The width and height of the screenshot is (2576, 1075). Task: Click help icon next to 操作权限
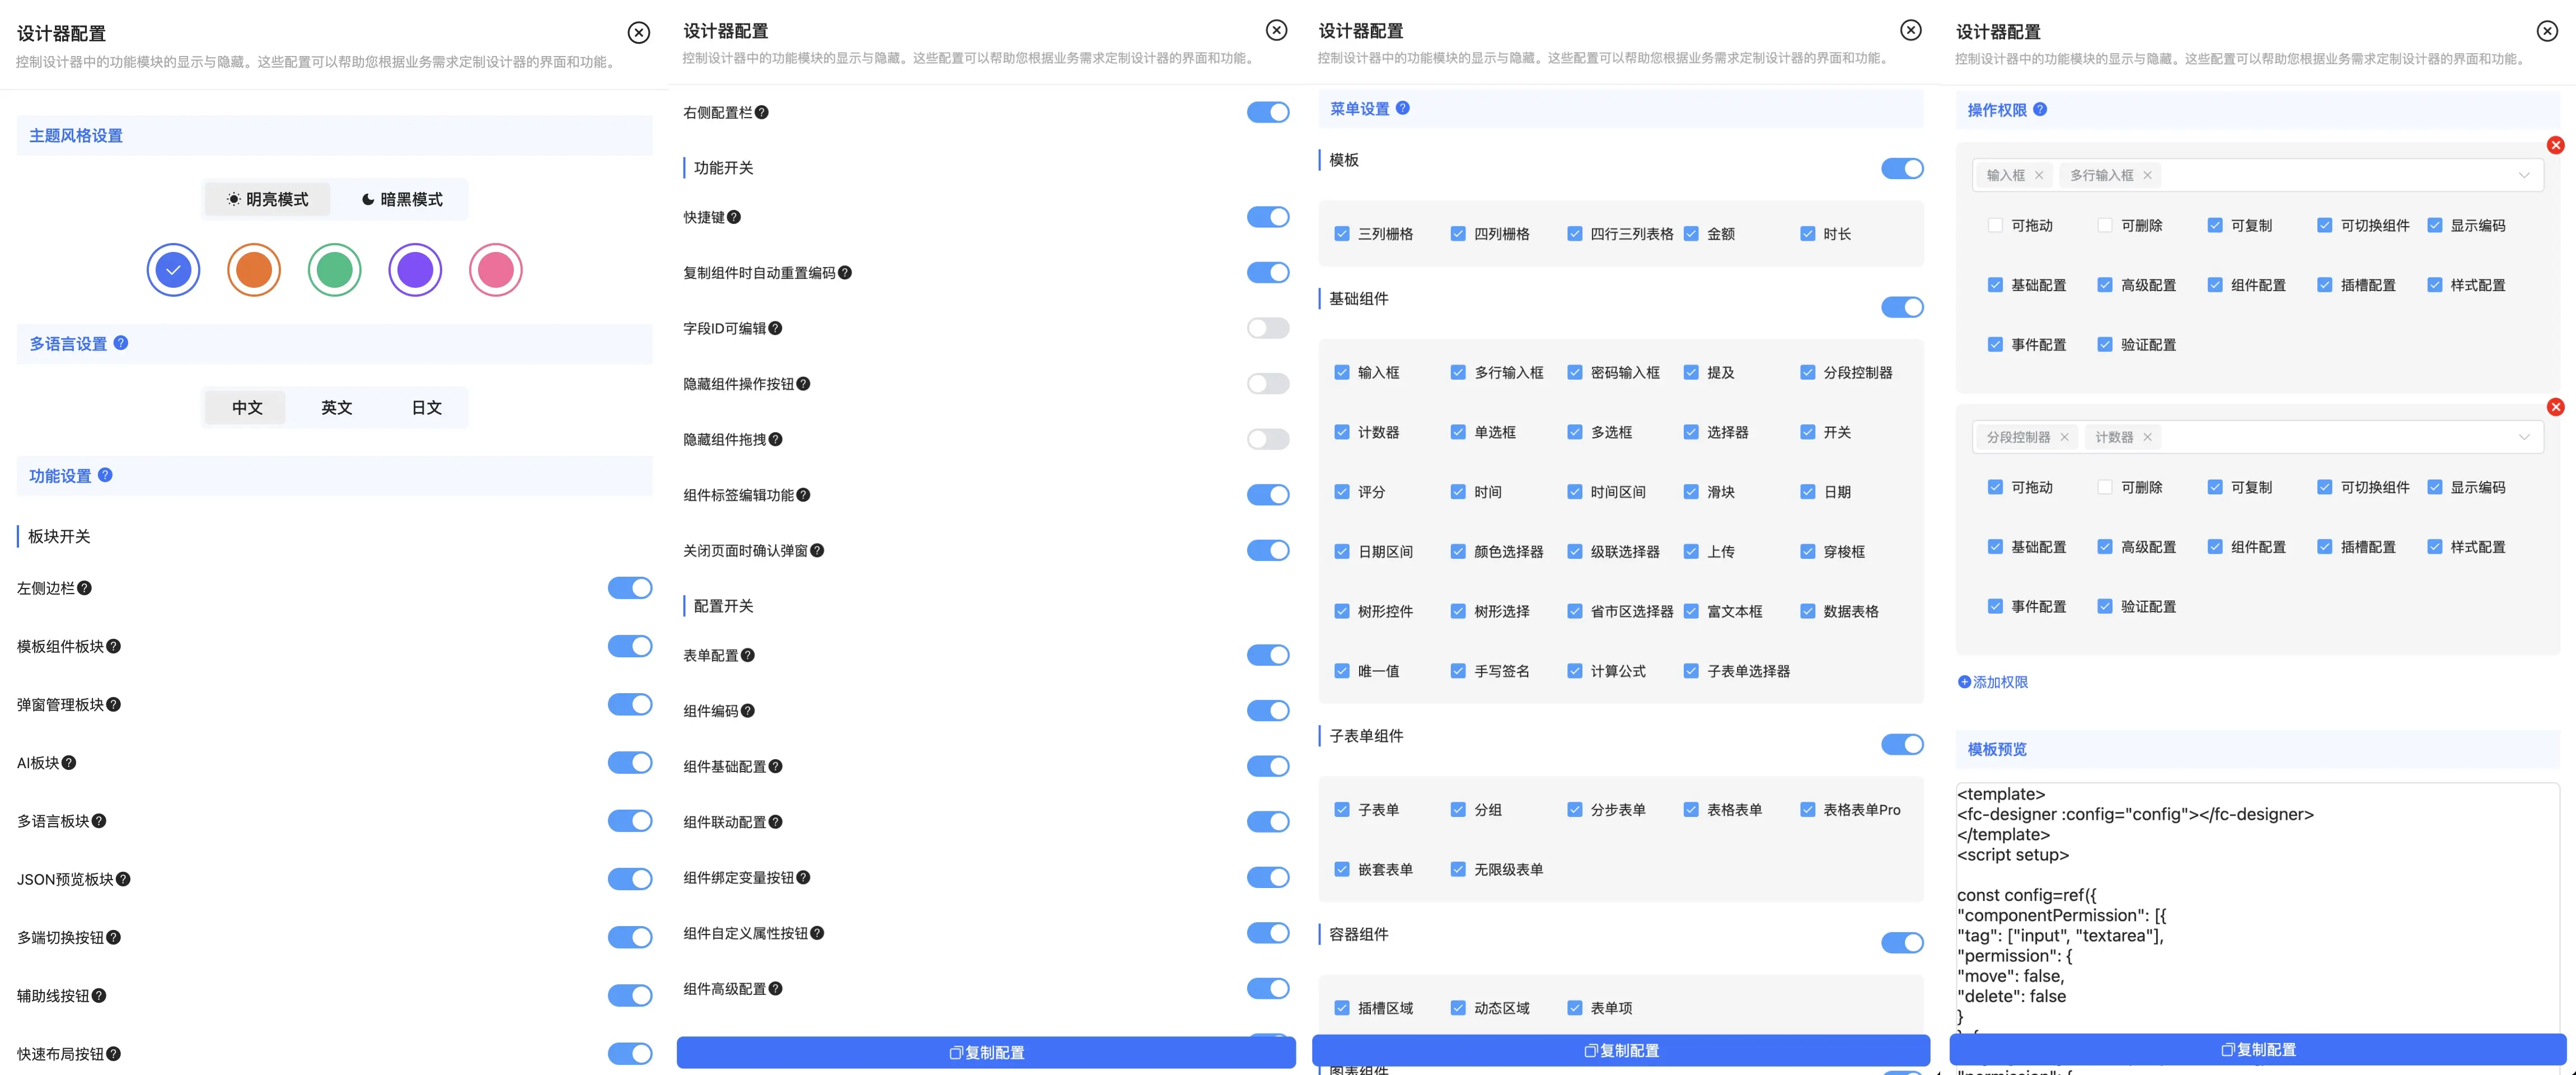[x=2040, y=109]
